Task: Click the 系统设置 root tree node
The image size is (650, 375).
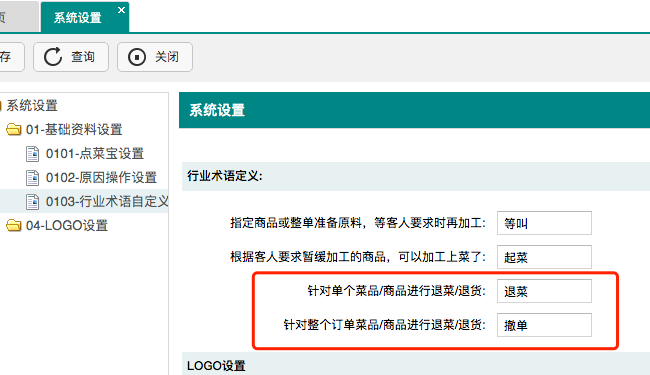Action: click(x=32, y=106)
